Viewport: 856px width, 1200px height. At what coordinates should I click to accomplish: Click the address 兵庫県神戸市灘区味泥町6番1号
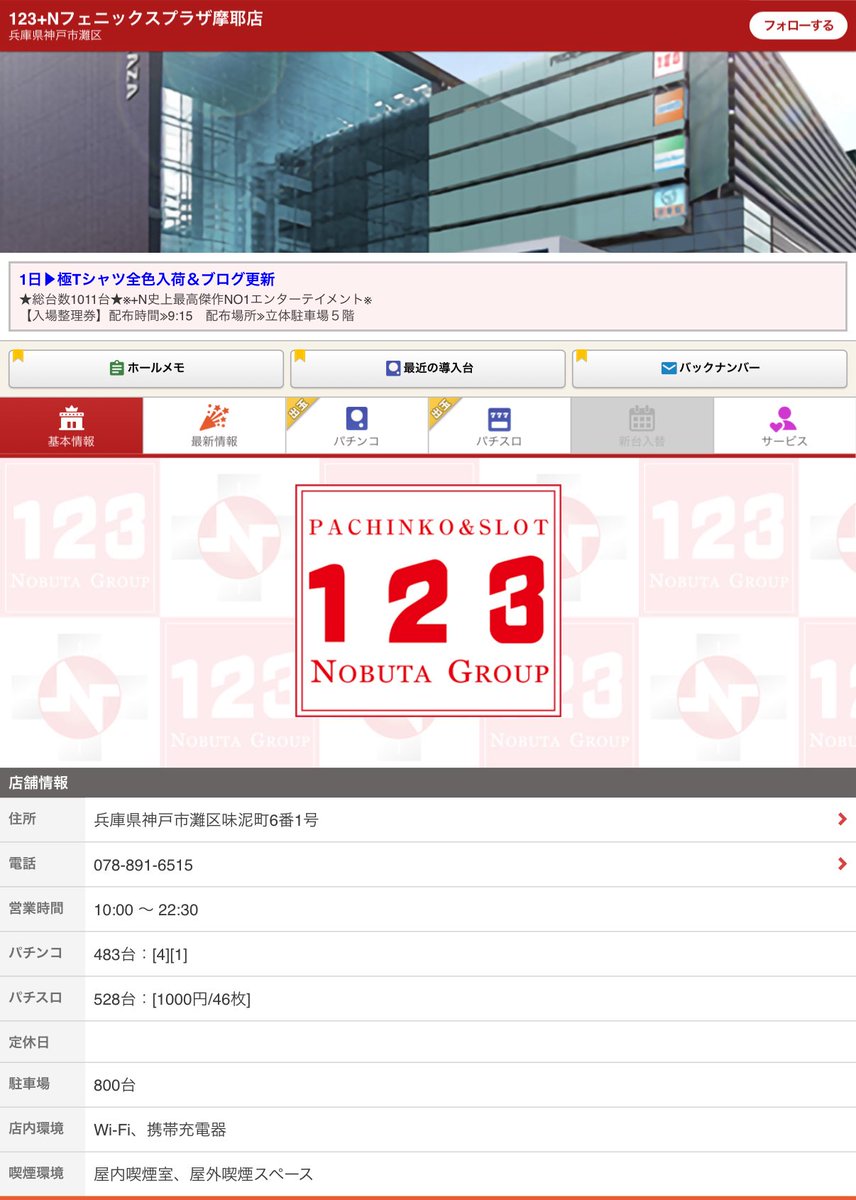coord(206,820)
